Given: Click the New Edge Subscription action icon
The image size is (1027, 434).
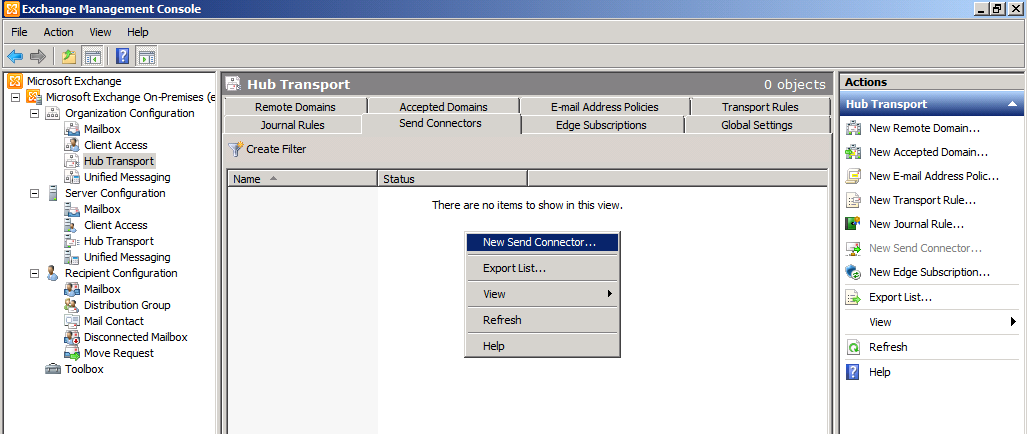Looking at the screenshot, I should [x=853, y=272].
